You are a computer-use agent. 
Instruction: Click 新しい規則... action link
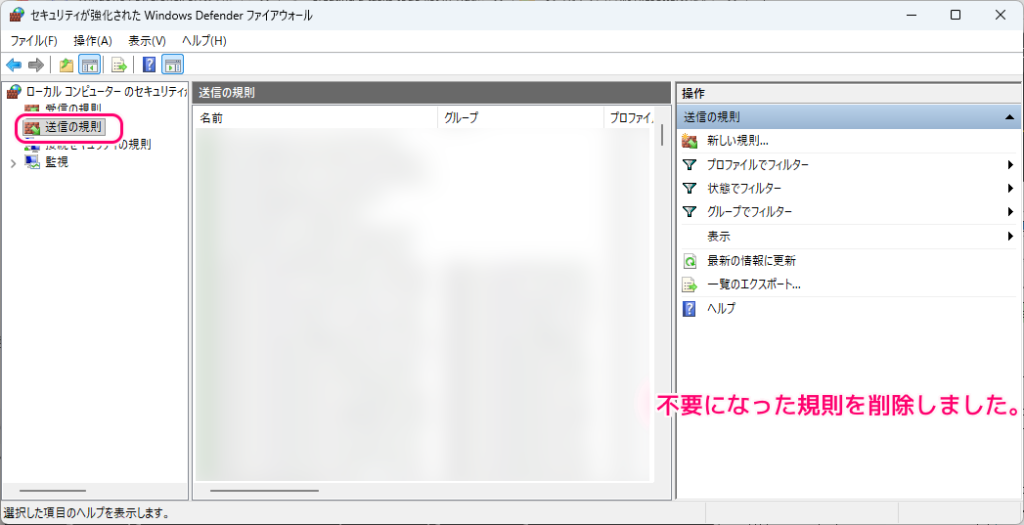[737, 140]
